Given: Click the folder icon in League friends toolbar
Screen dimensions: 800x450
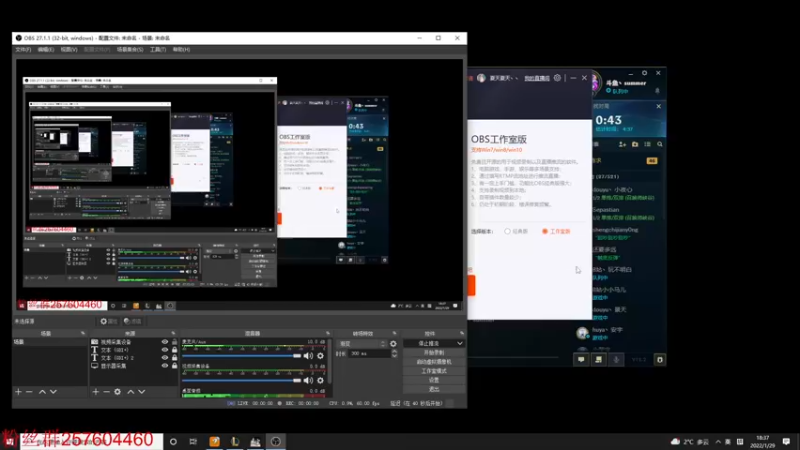Looking at the screenshot, I should click(635, 144).
